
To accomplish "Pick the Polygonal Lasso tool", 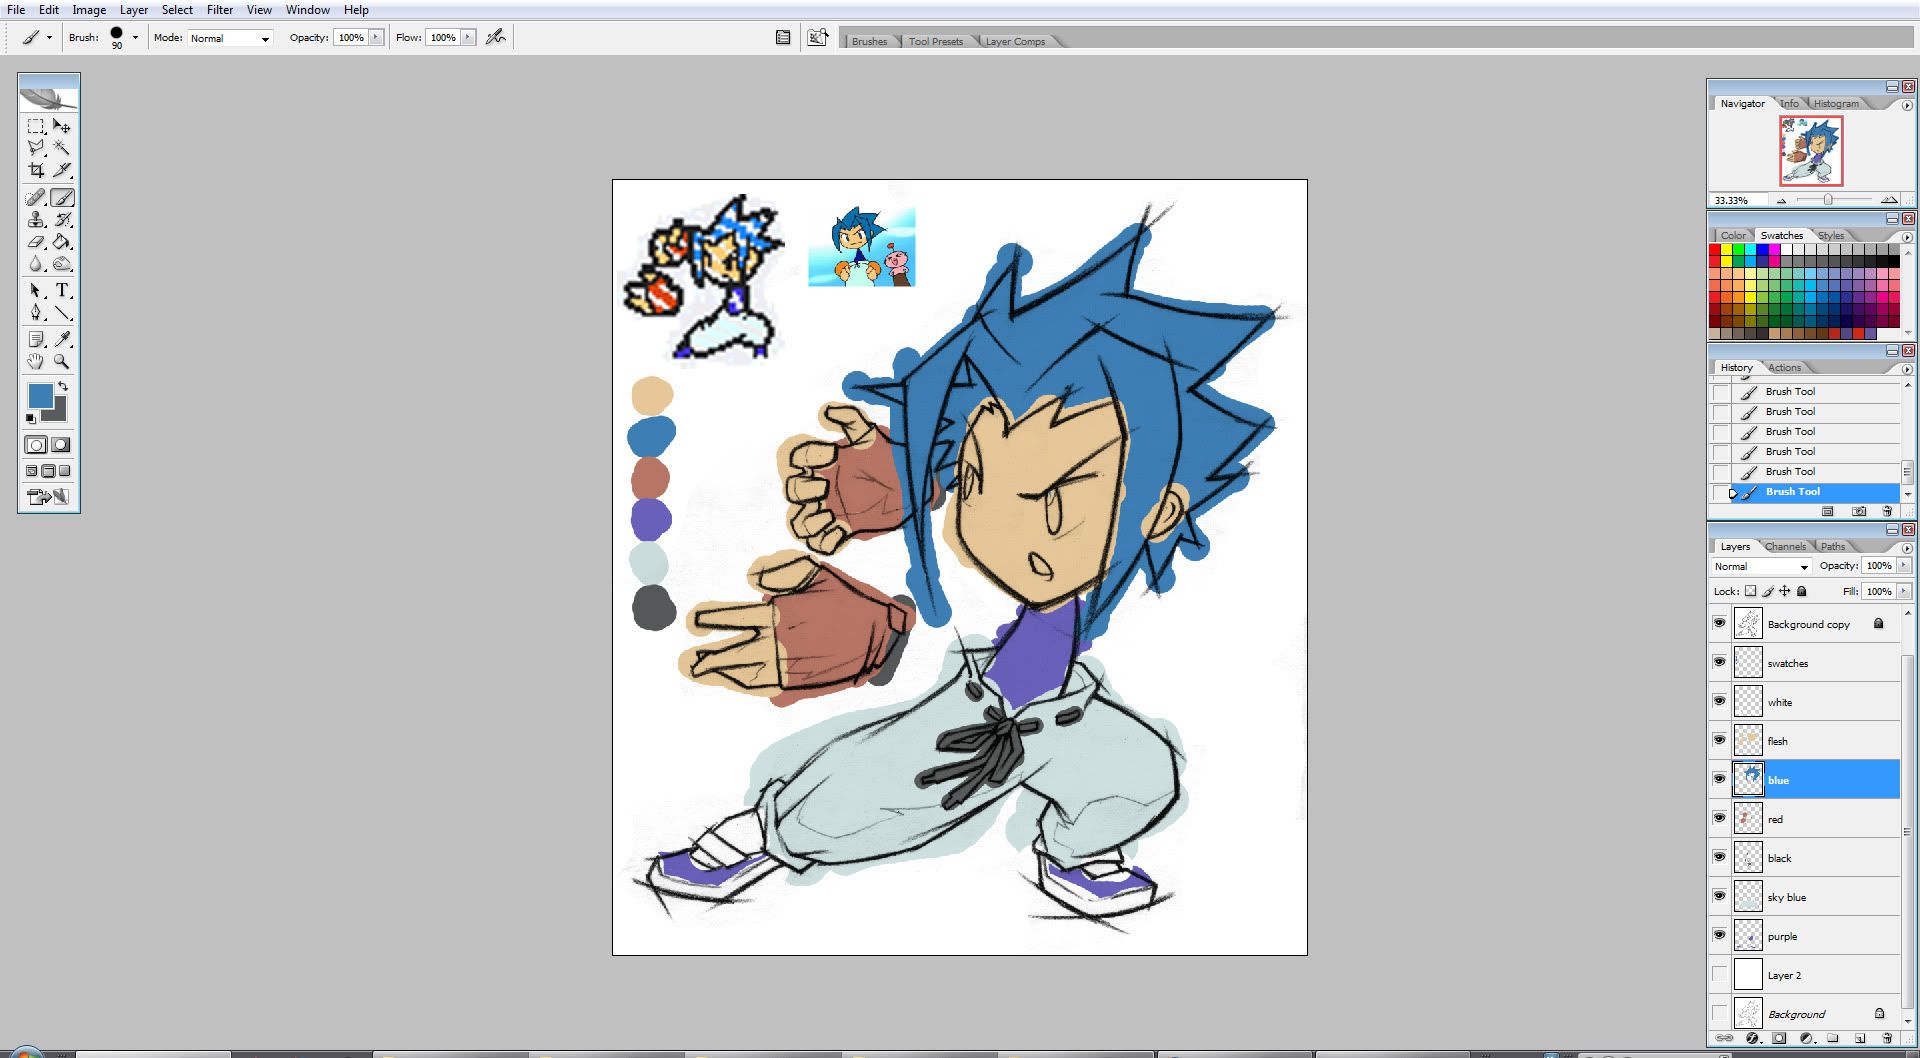I will (x=36, y=148).
